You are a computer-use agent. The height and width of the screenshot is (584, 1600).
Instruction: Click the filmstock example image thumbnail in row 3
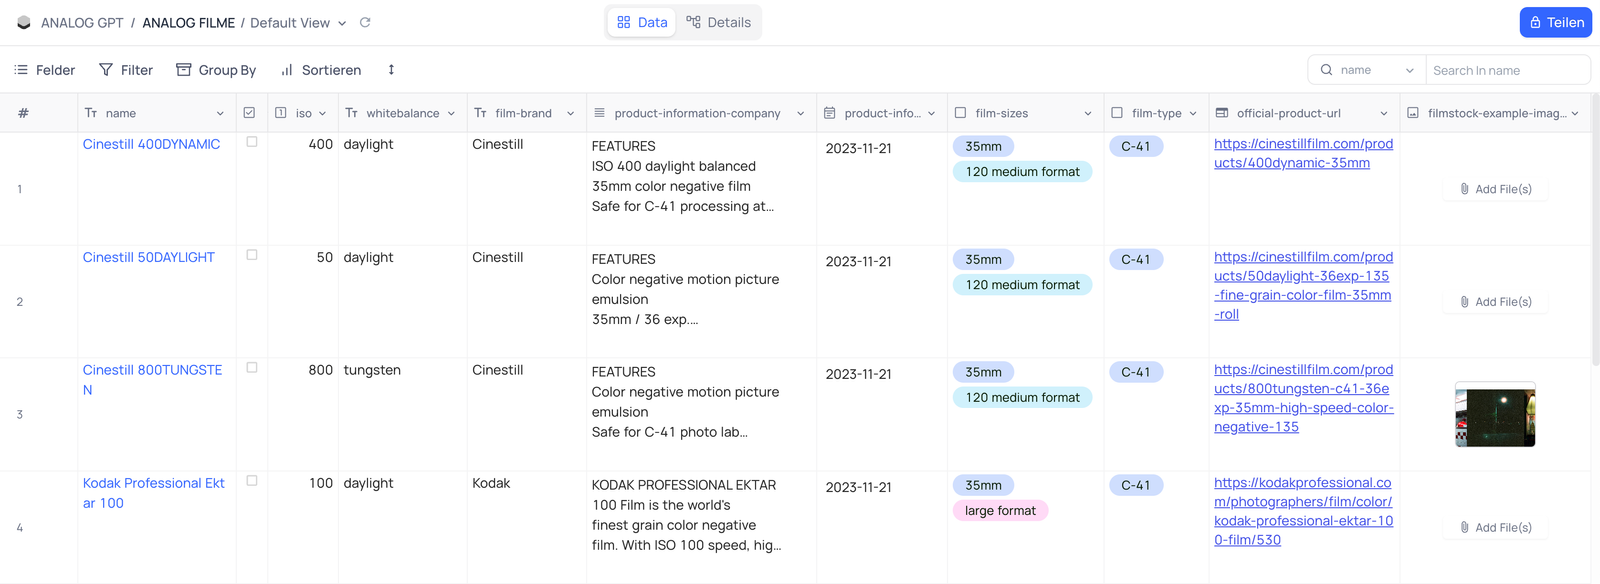(x=1494, y=414)
